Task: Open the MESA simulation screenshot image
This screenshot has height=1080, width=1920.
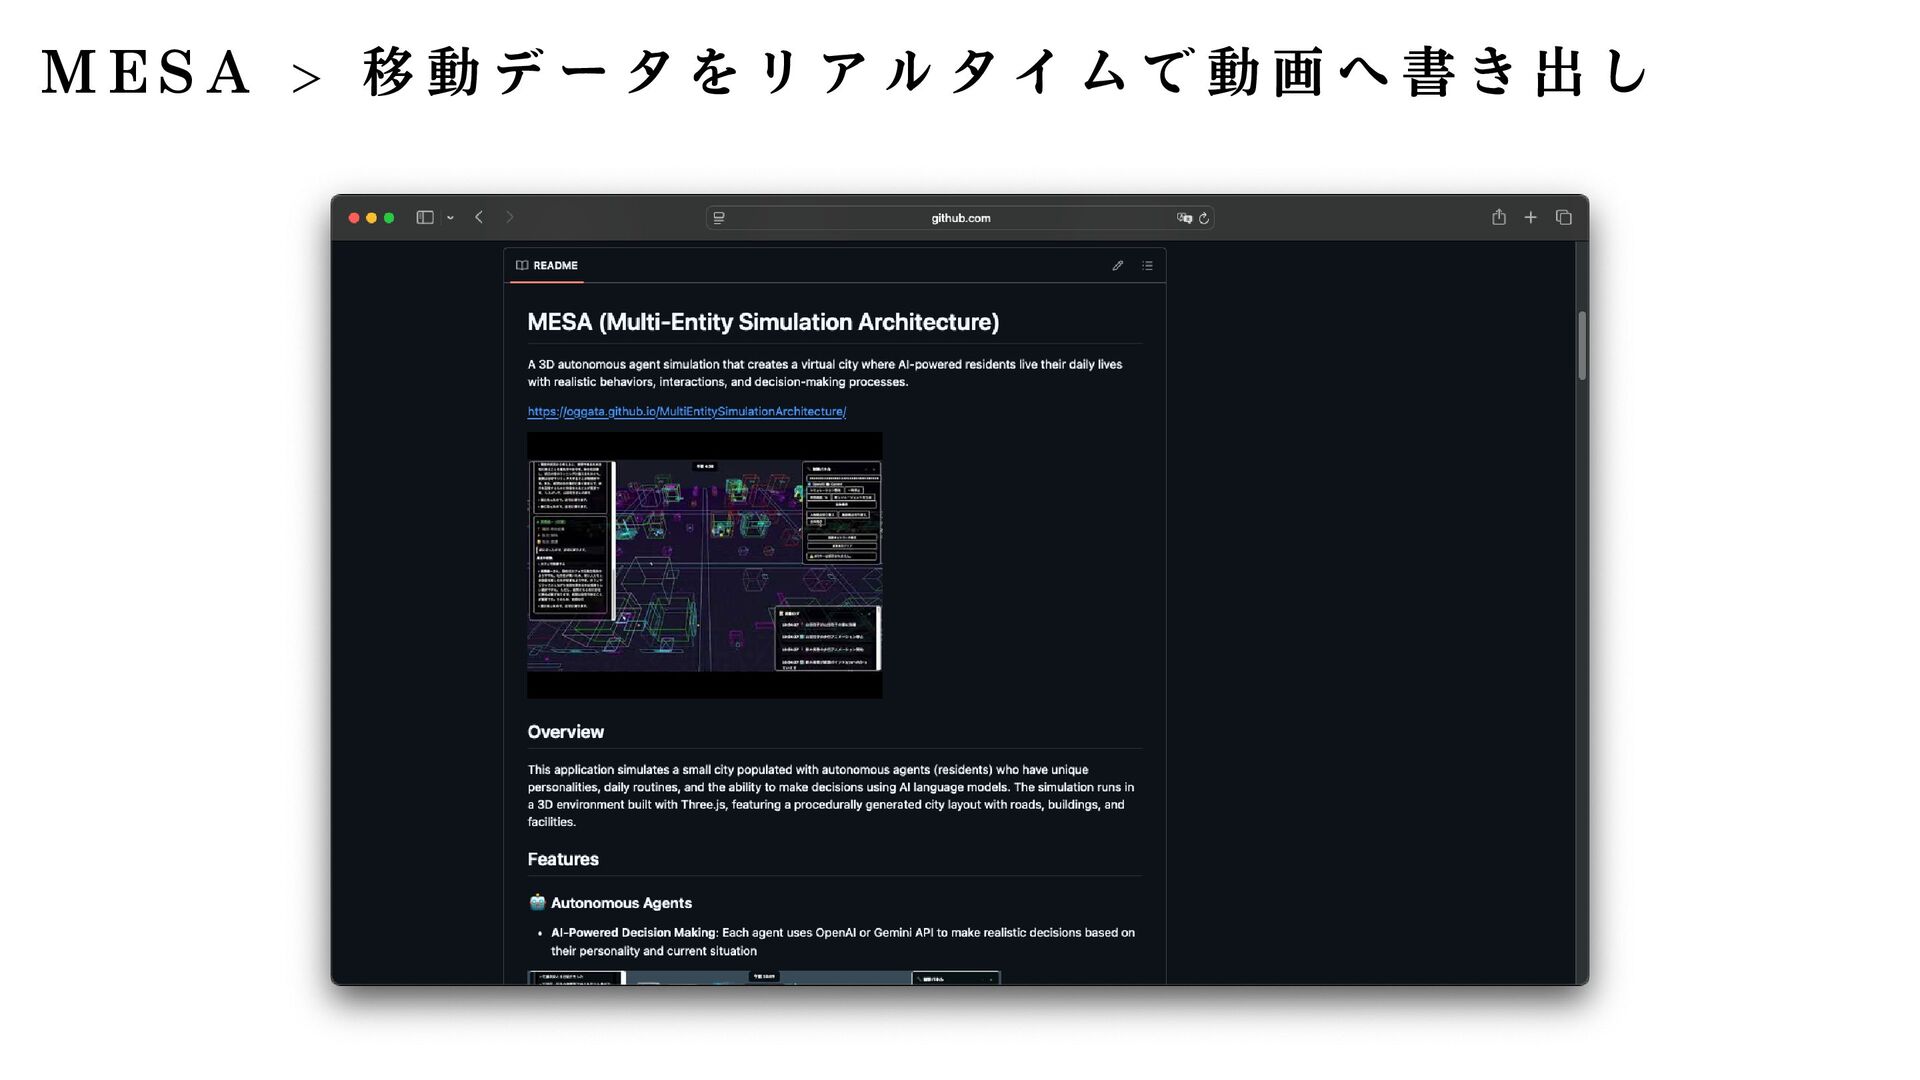Action: [x=704, y=565]
